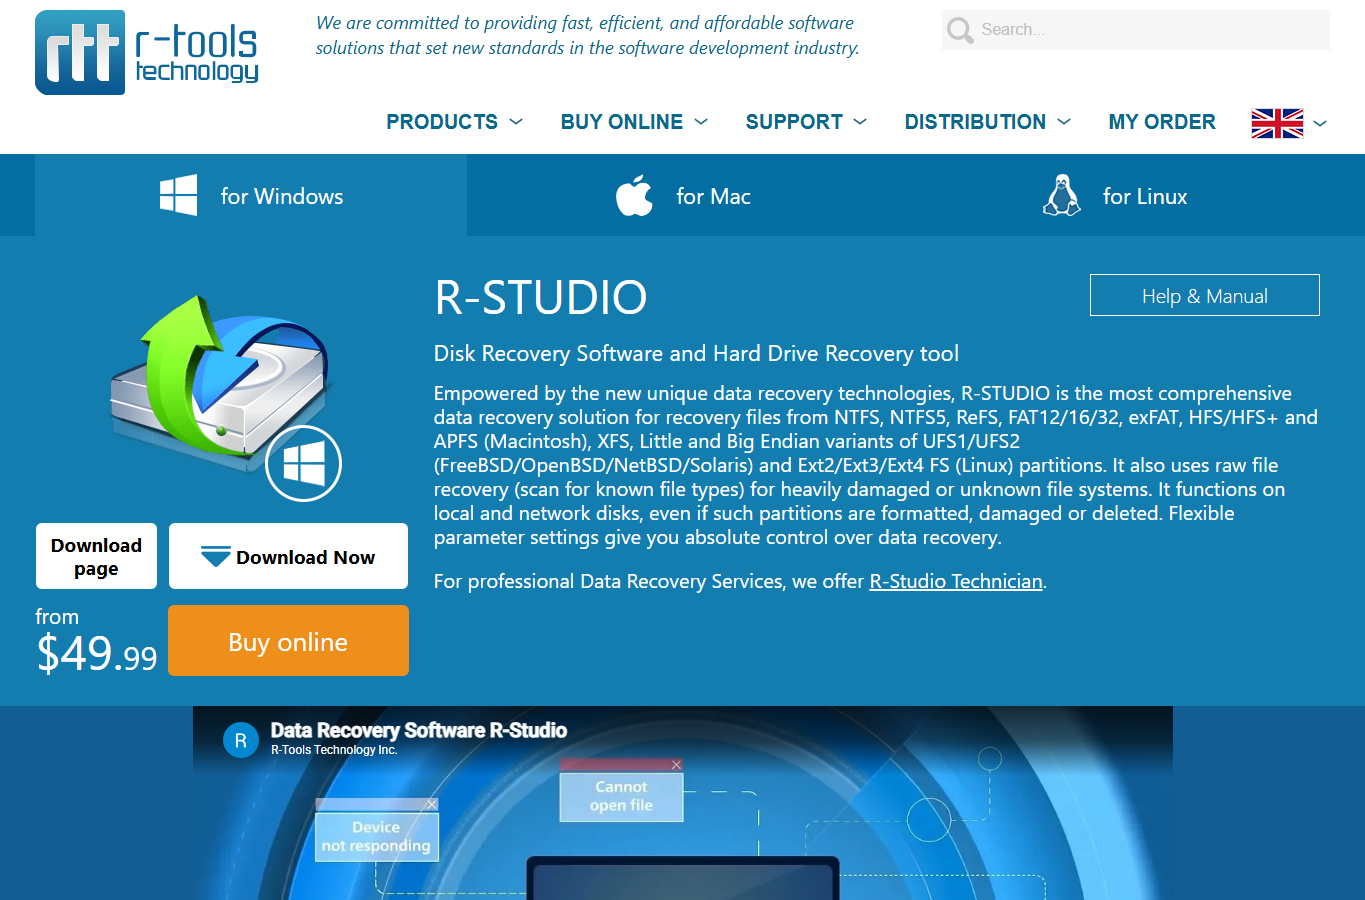Go to MY ORDER

click(x=1162, y=122)
